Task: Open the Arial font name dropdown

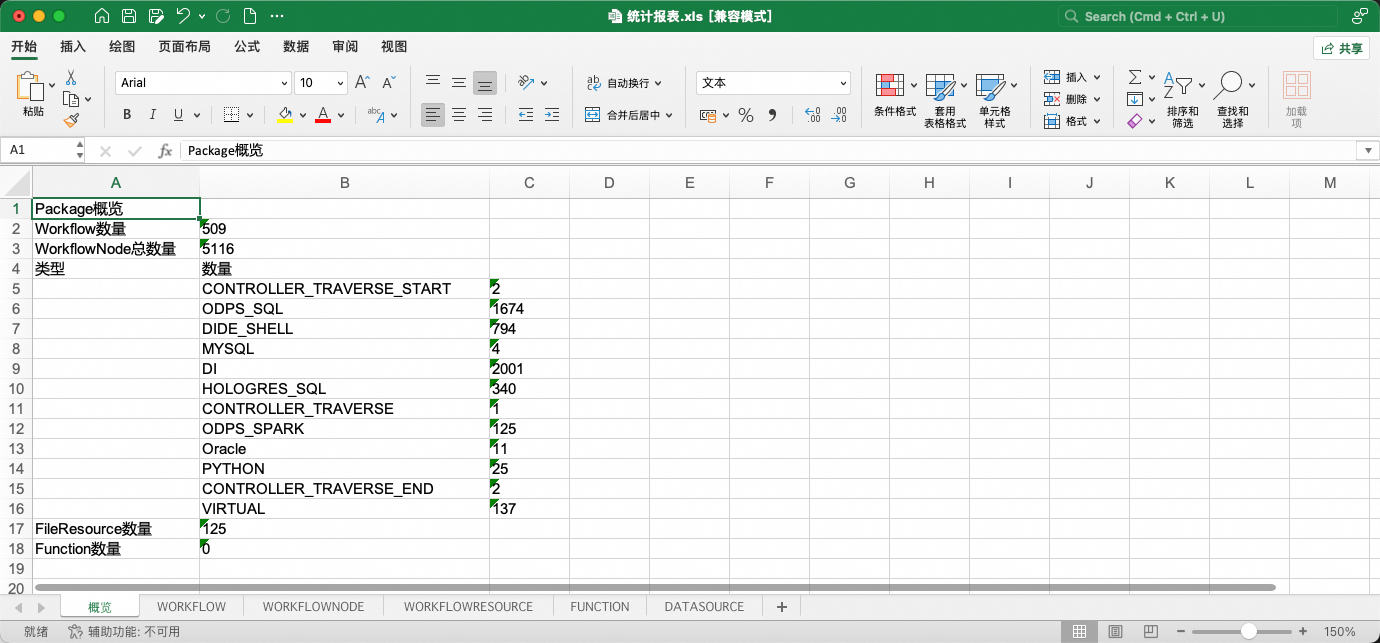Action: click(282, 83)
